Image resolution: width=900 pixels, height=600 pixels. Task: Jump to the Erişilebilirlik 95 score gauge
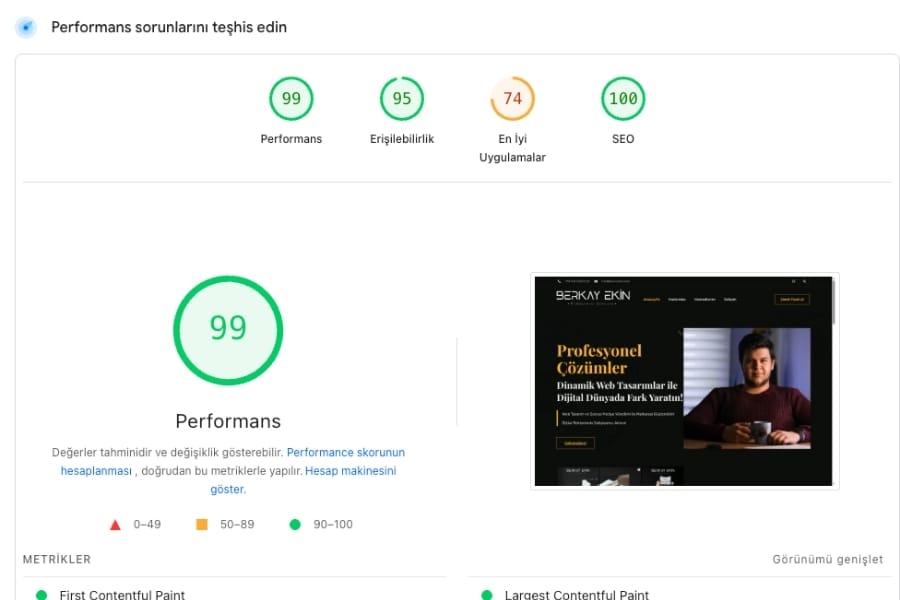click(402, 99)
